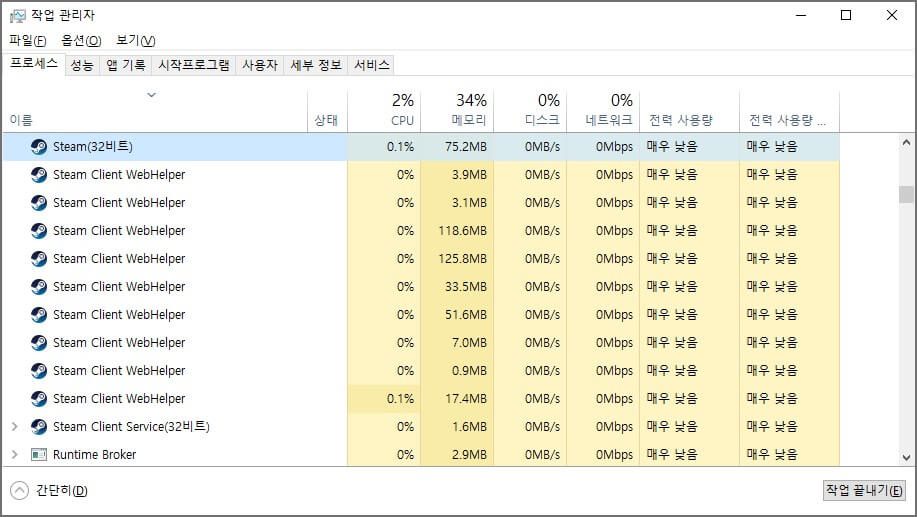Click the Runtime Broker name text

coord(94,454)
